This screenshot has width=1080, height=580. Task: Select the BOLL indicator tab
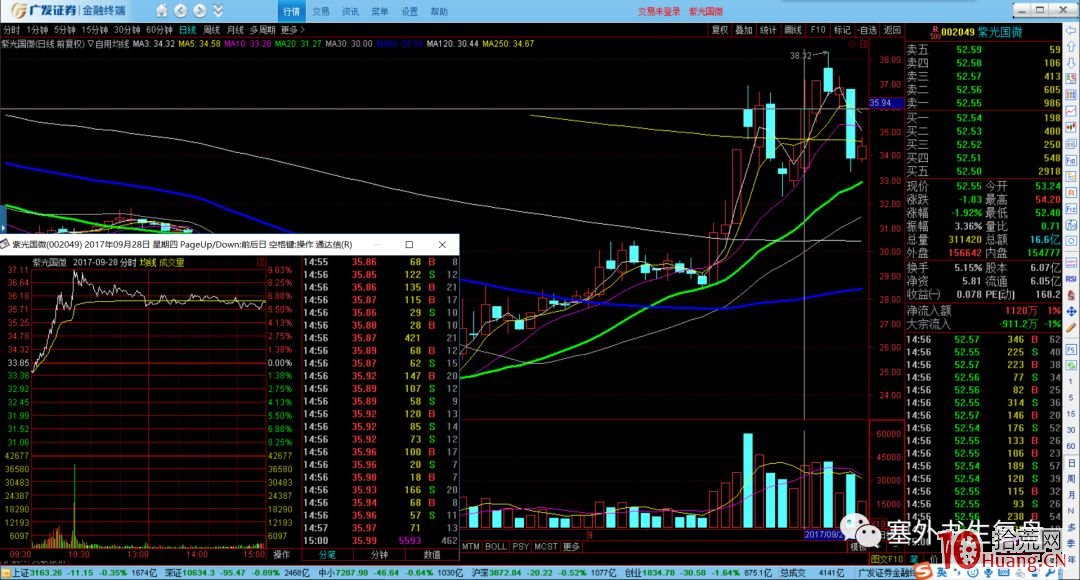[x=496, y=546]
